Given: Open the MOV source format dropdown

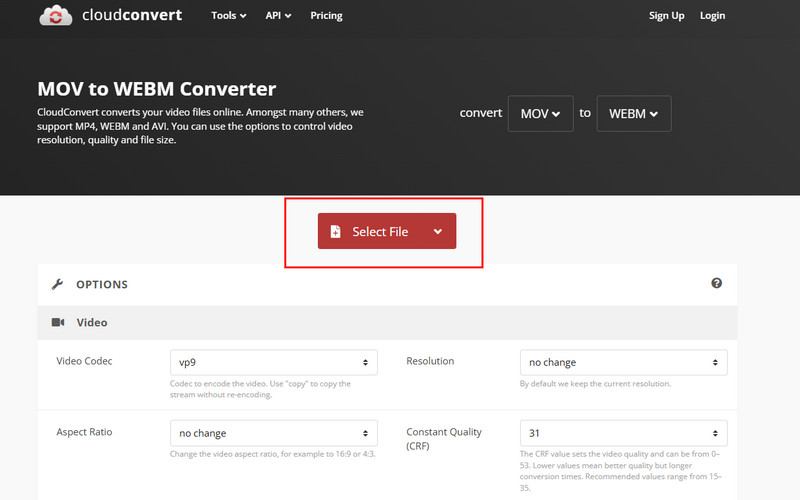Looking at the screenshot, I should (540, 113).
